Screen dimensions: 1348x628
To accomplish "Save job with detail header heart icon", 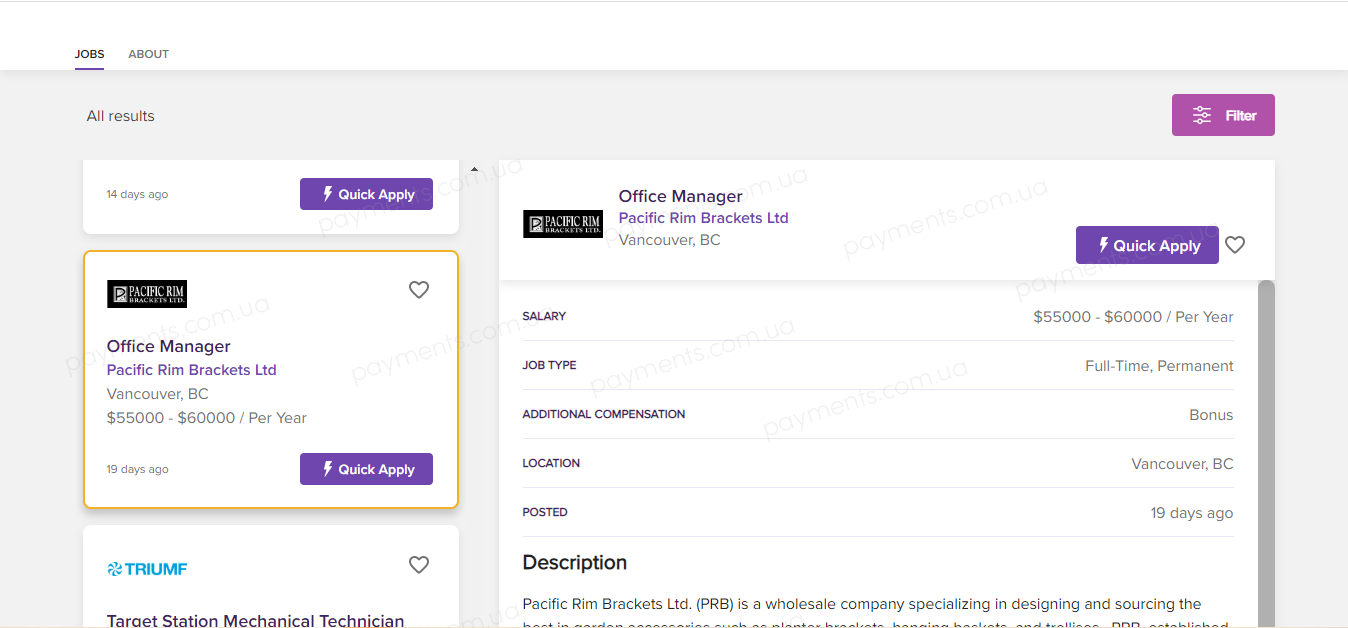I will [x=1235, y=245].
